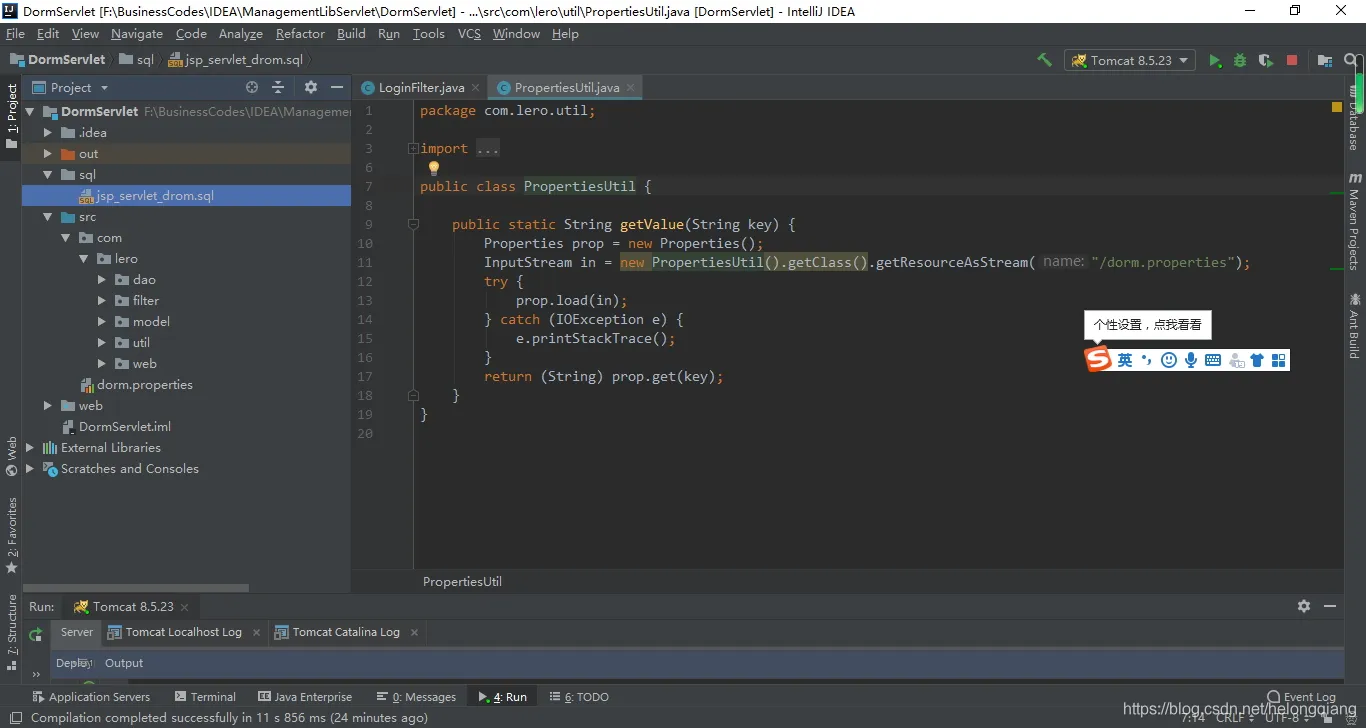
Task: Open the Navigate menu
Action: [137, 33]
